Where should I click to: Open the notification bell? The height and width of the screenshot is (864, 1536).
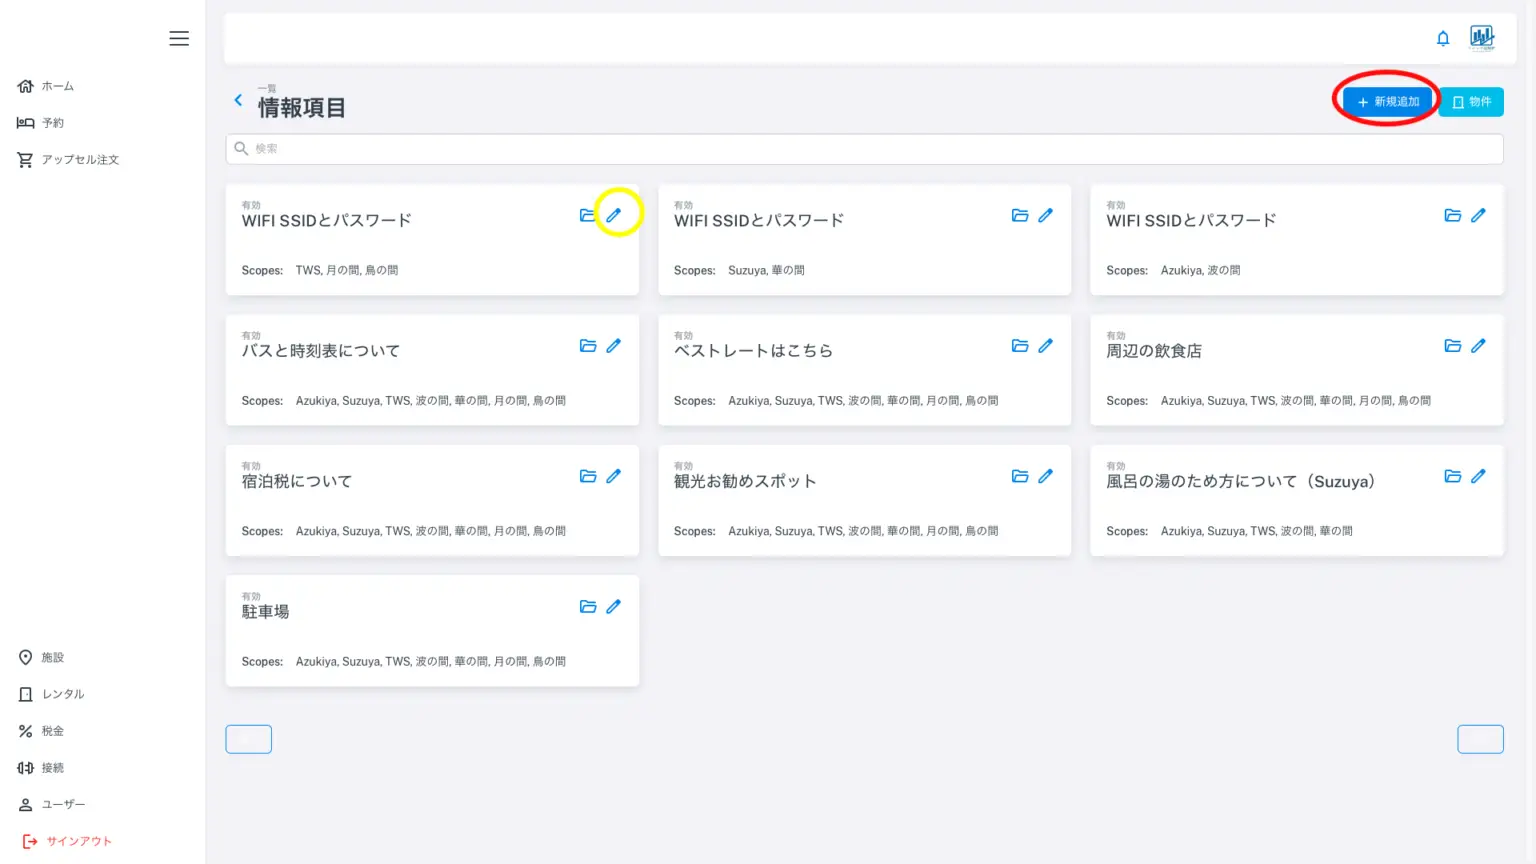(x=1443, y=38)
